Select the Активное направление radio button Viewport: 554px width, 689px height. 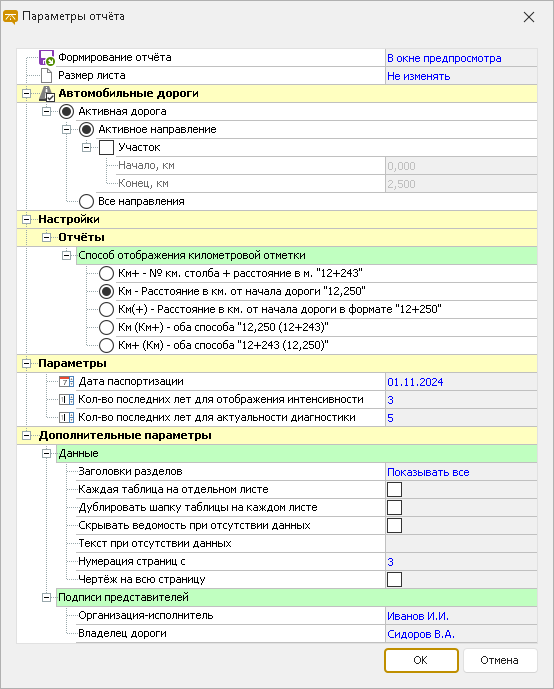[x=87, y=130]
